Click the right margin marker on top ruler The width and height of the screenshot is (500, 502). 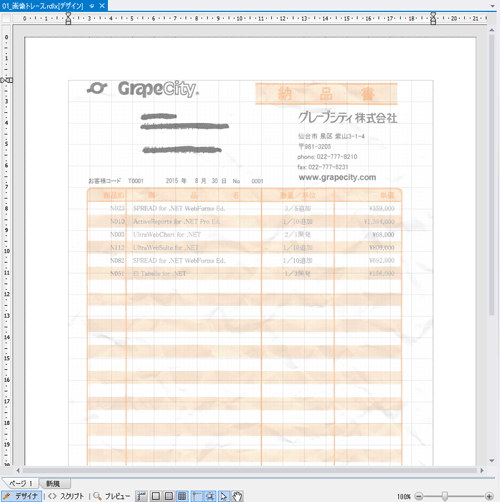[433, 18]
